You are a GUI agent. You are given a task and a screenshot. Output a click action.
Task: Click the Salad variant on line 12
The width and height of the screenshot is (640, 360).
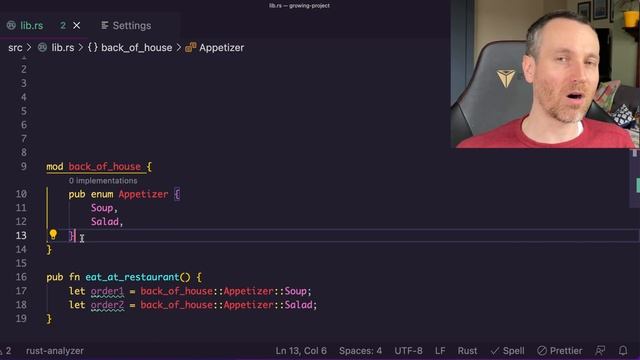(104, 222)
